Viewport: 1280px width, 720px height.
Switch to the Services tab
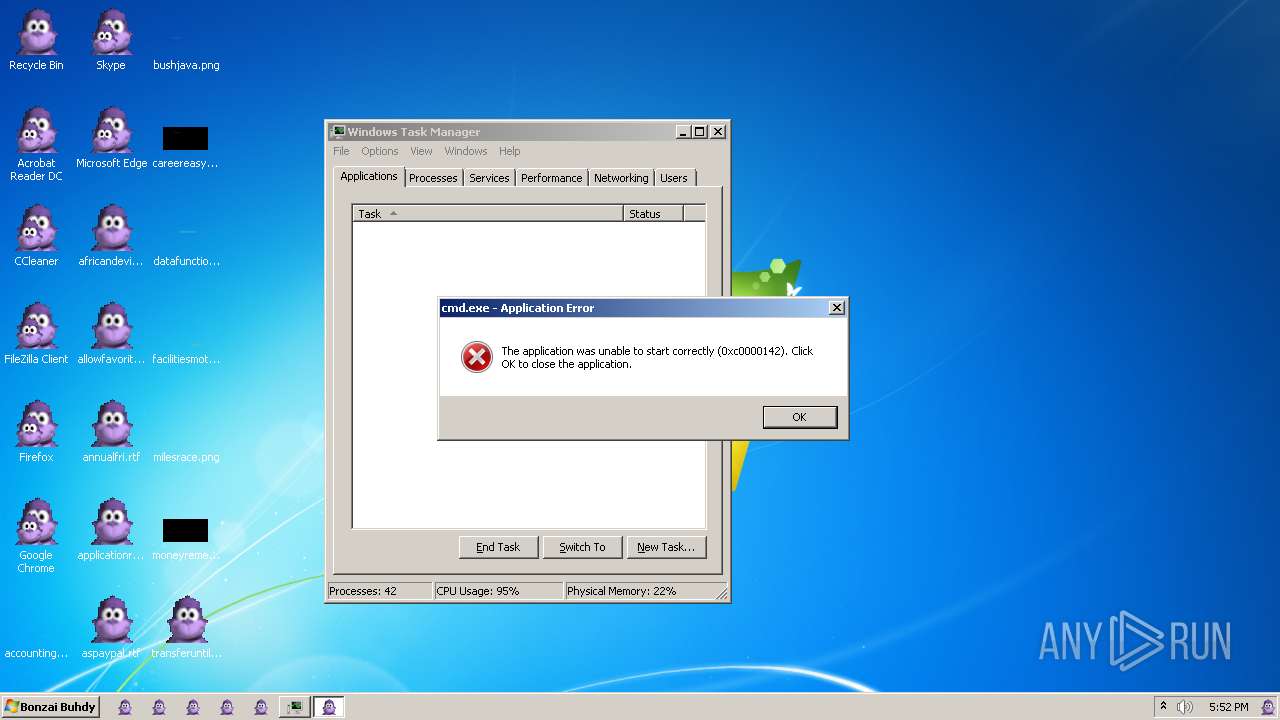point(489,178)
